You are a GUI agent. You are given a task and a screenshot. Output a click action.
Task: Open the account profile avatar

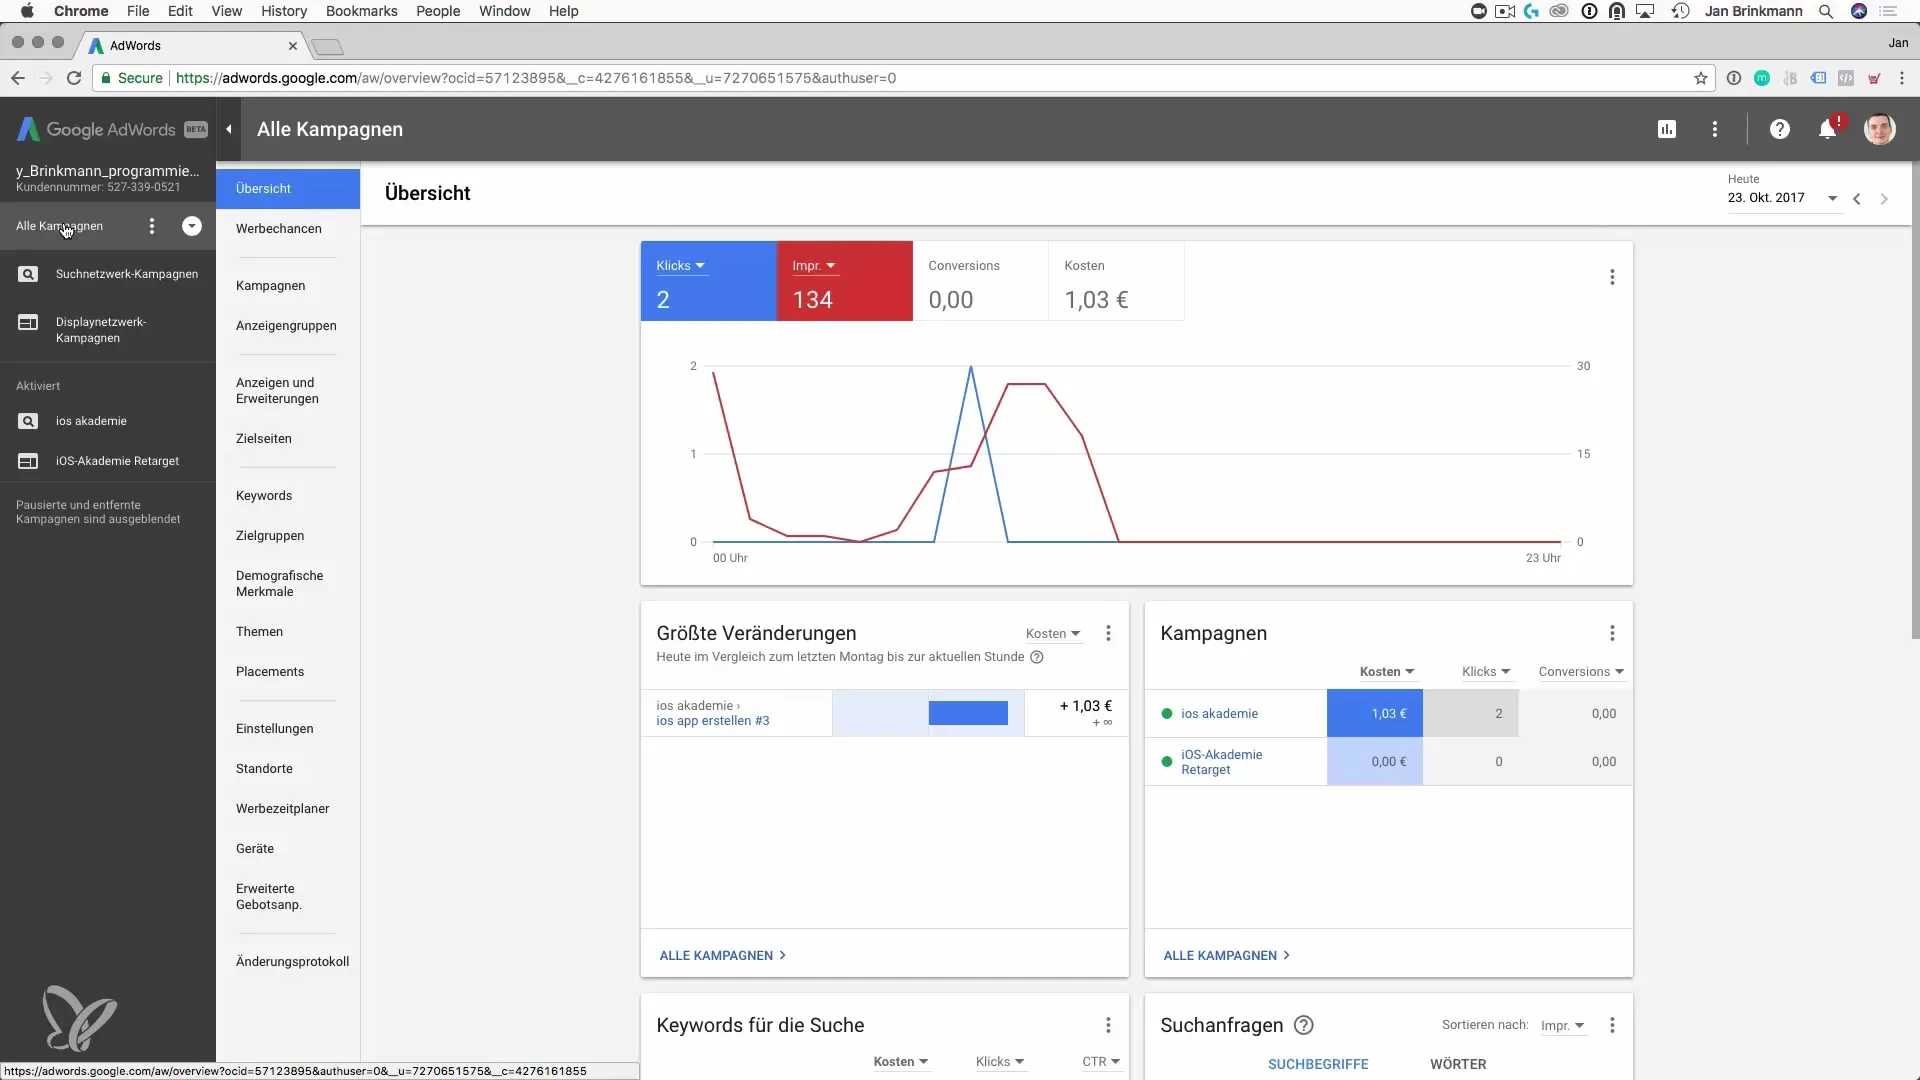[1879, 129]
